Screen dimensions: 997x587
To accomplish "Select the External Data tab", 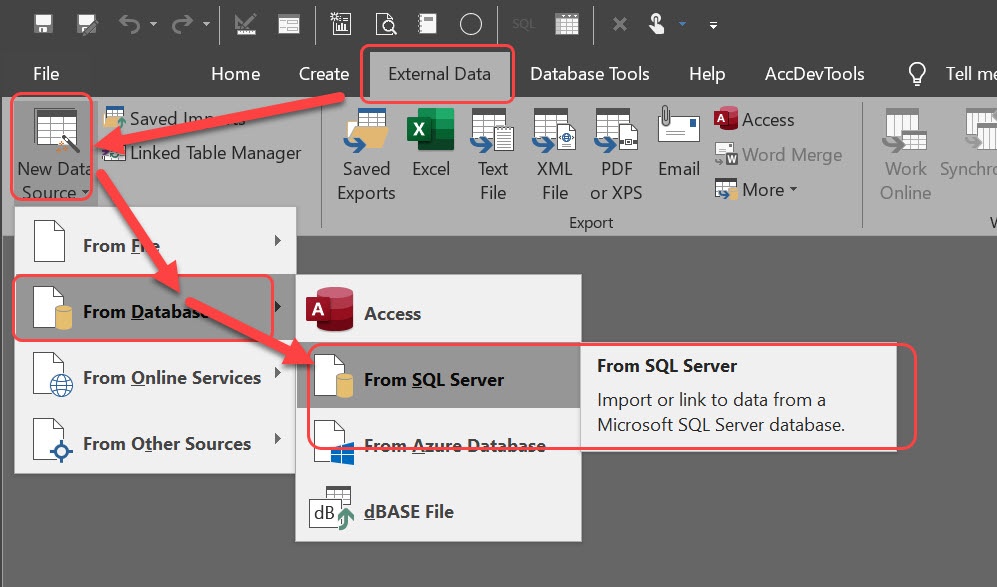I will pos(439,74).
